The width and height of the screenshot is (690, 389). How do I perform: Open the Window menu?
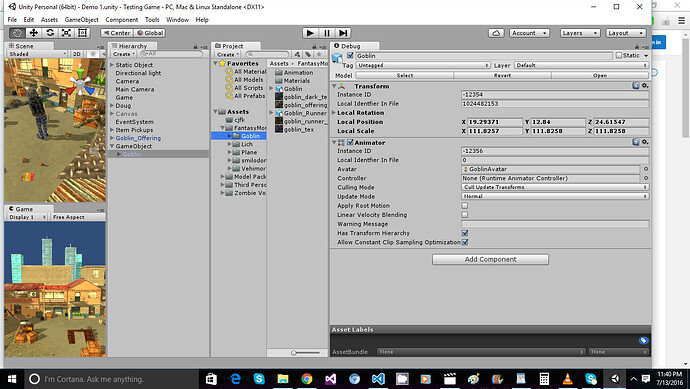(x=177, y=20)
